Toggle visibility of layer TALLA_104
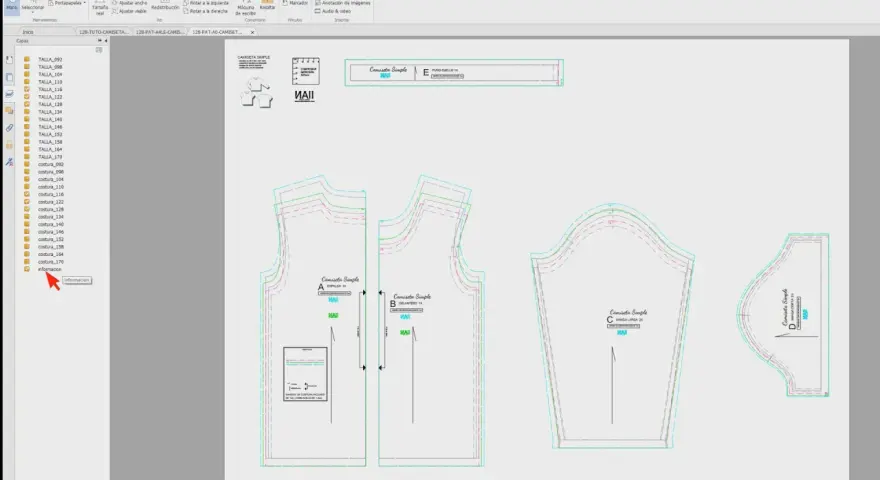Image resolution: width=880 pixels, height=480 pixels. [26, 74]
